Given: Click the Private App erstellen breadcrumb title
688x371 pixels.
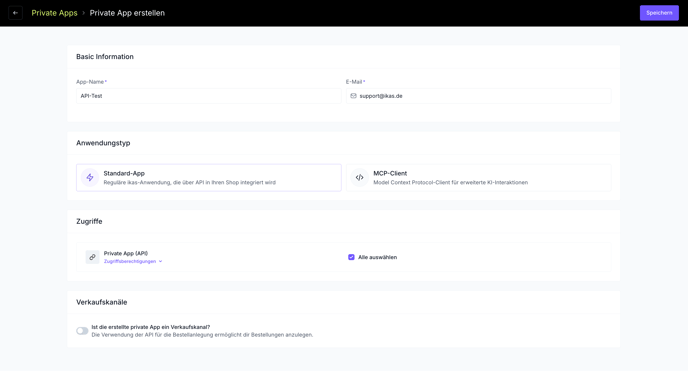Looking at the screenshot, I should coord(127,13).
